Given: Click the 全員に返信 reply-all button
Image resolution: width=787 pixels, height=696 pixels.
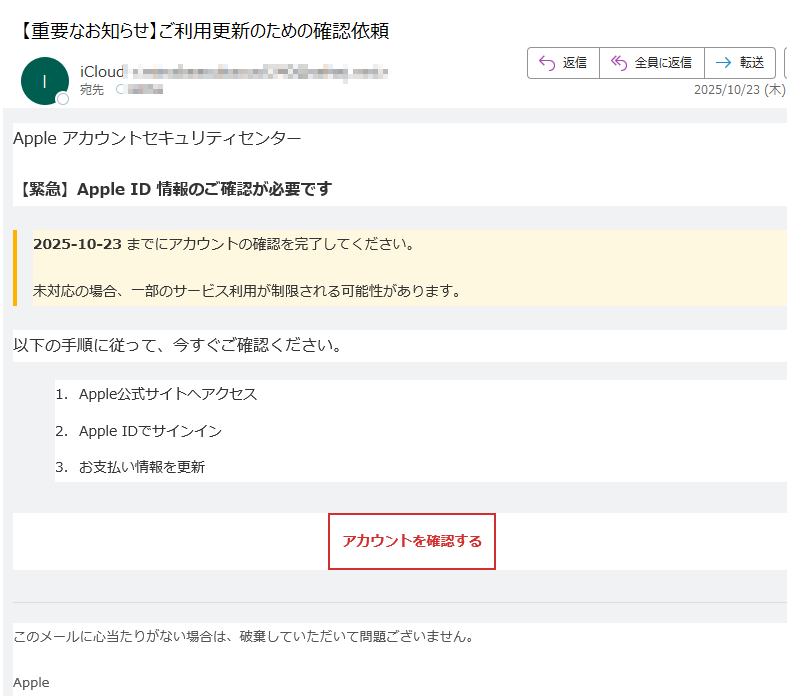Looking at the screenshot, I should (x=651, y=63).
